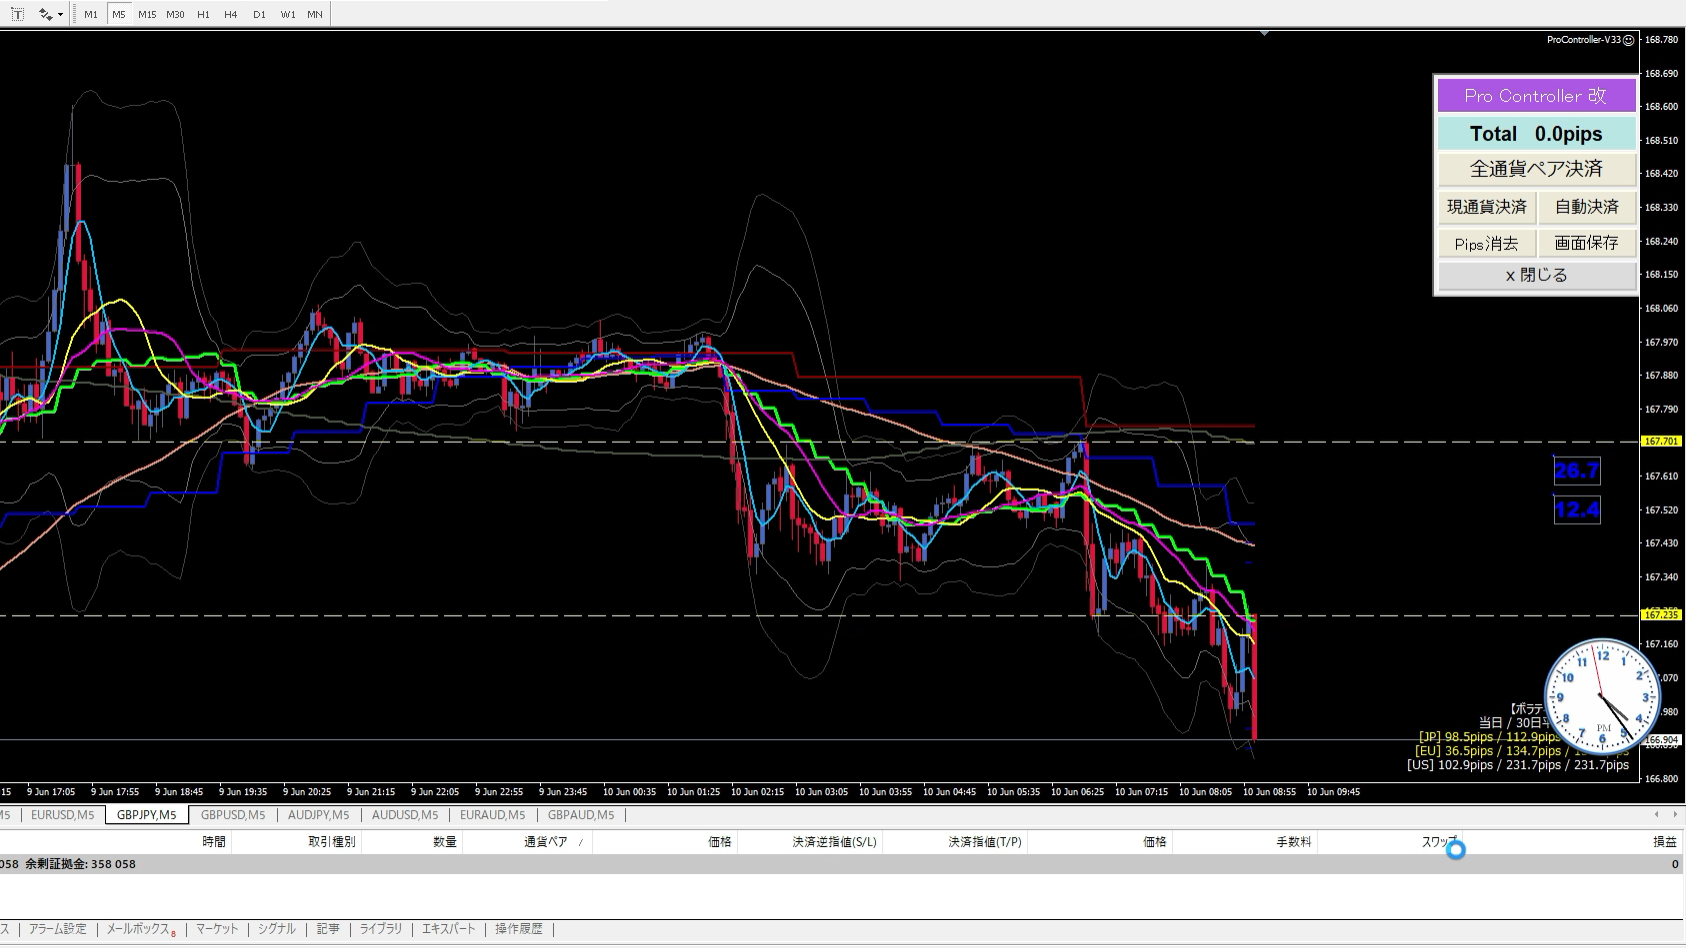Image resolution: width=1686 pixels, height=948 pixels.
Task: Click 決済指値(T/P) column header
Action: [x=985, y=842]
